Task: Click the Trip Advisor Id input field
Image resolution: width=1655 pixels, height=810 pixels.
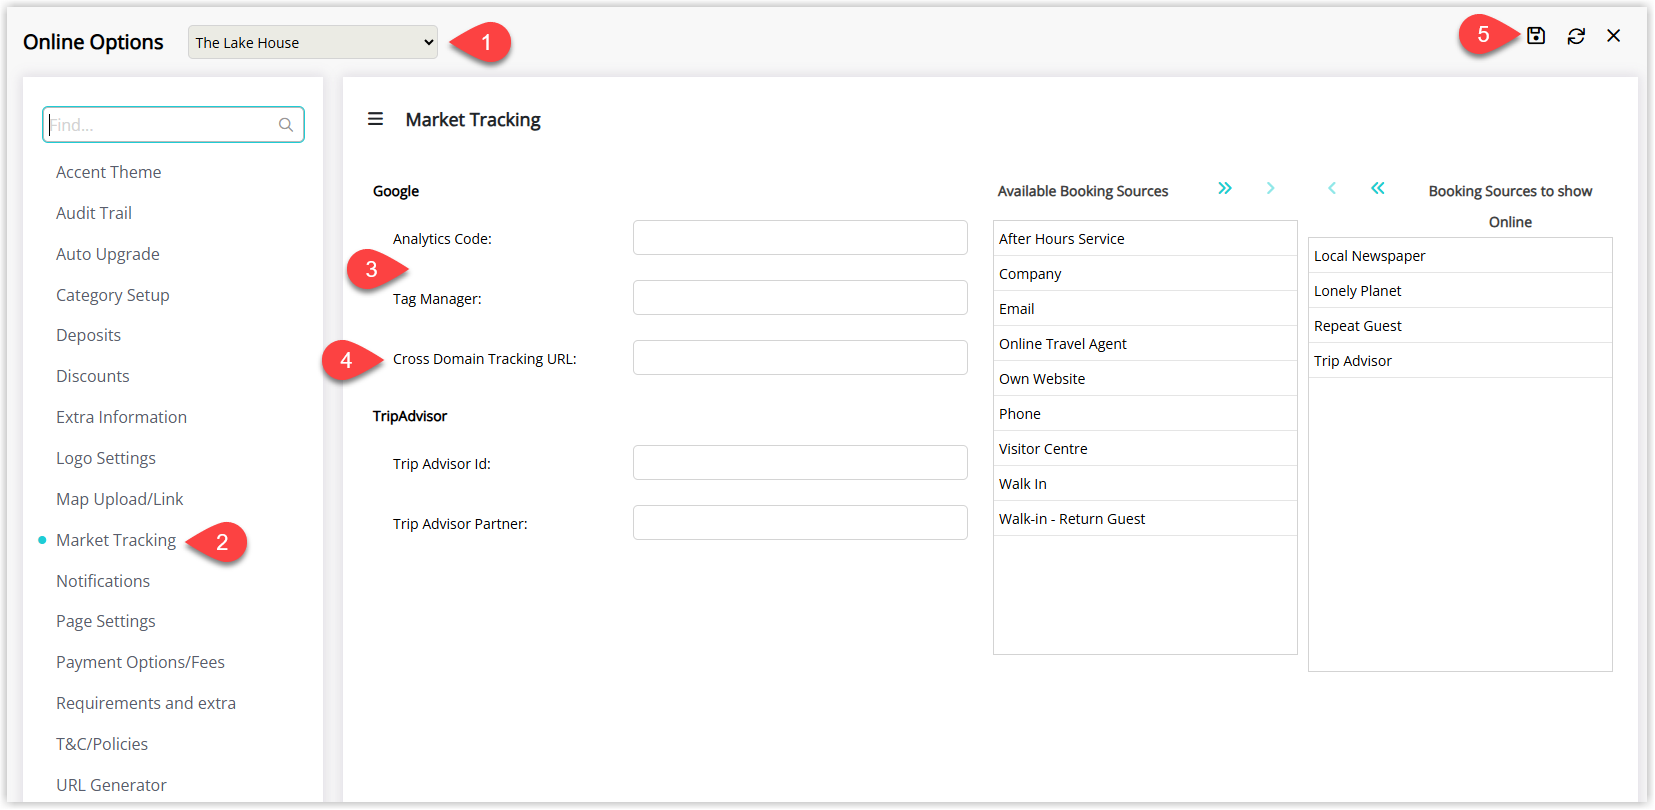Action: click(800, 463)
